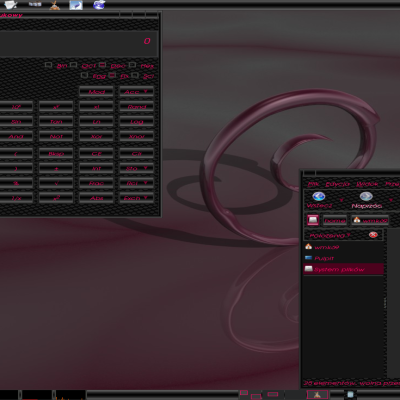Click the file manager pane splitter handle
Screen dimensions: 400x400
(385, 303)
